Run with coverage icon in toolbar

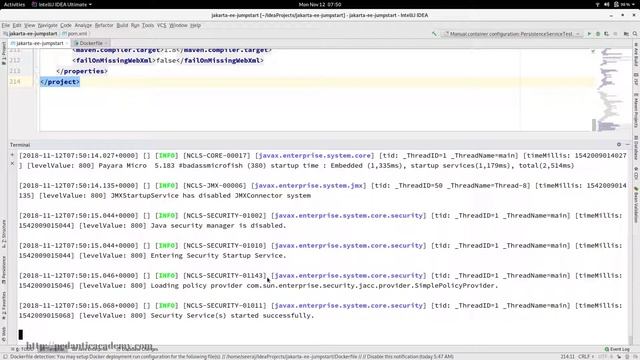[607, 34]
